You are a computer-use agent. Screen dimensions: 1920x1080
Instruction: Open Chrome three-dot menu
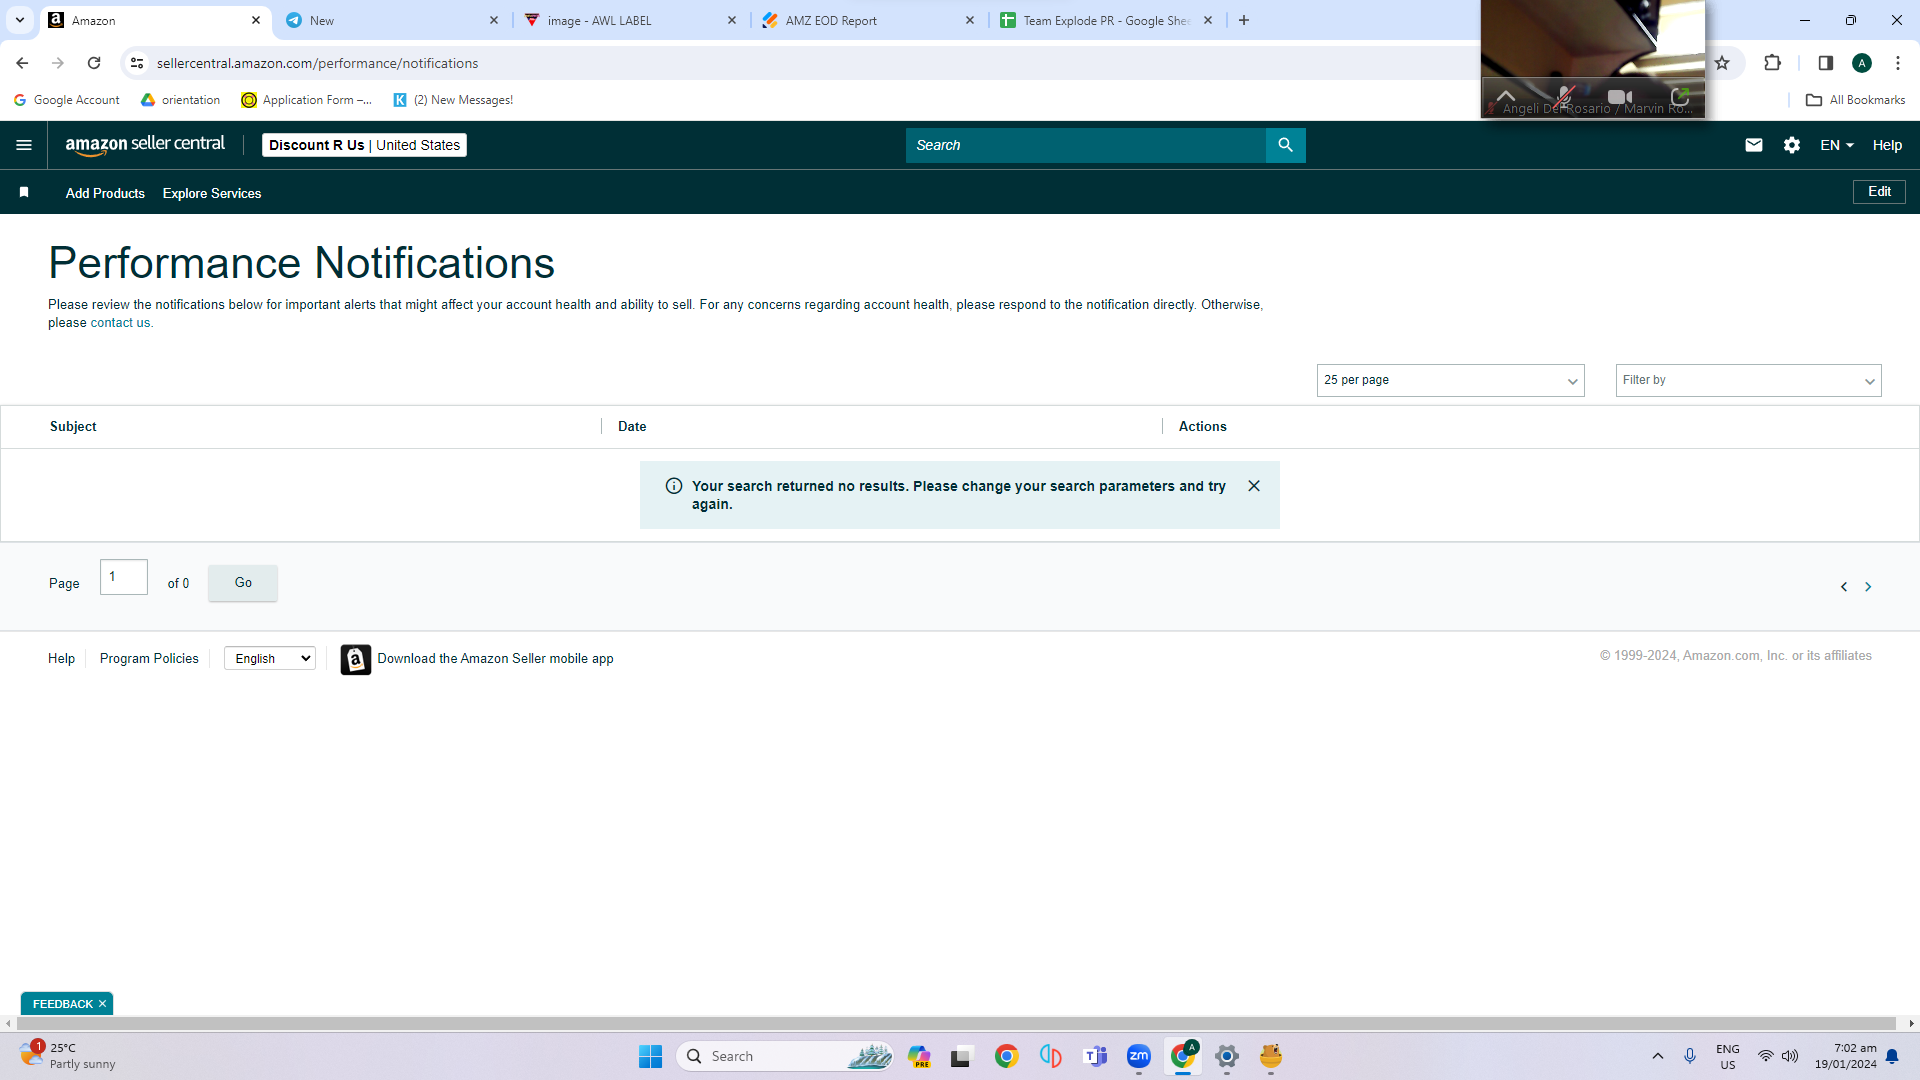(1897, 63)
